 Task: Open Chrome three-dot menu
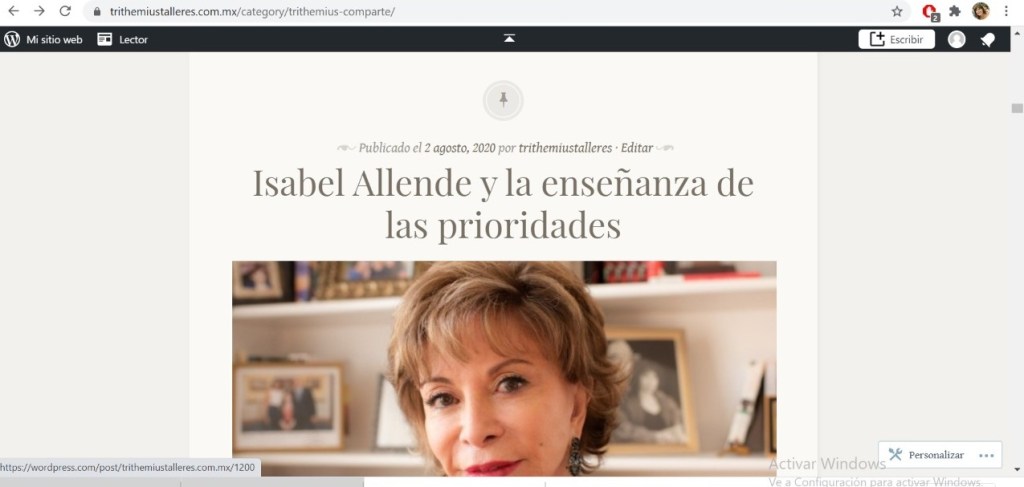[1006, 11]
